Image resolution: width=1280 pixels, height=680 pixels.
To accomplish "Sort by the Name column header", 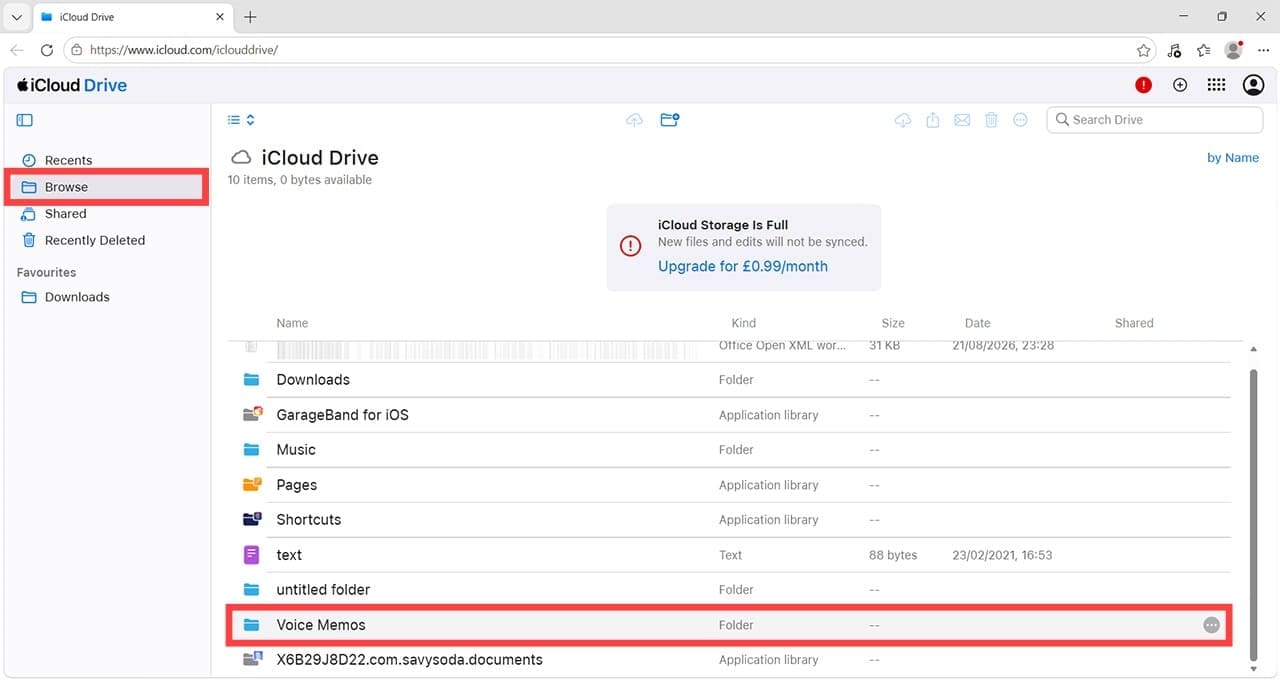I will tap(292, 323).
